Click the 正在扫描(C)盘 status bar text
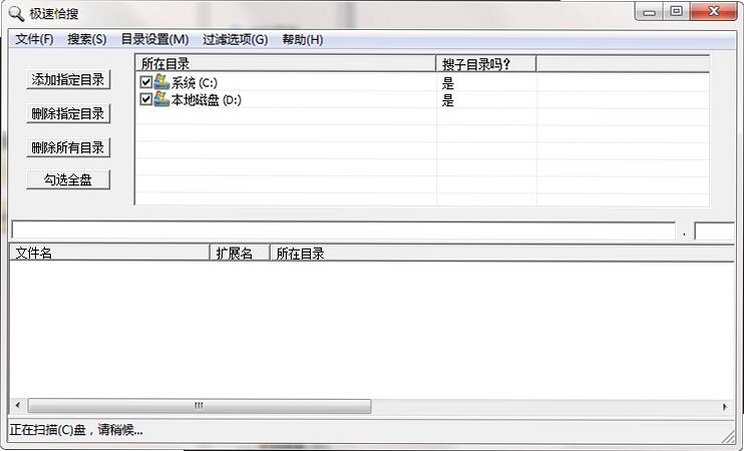 (76, 430)
